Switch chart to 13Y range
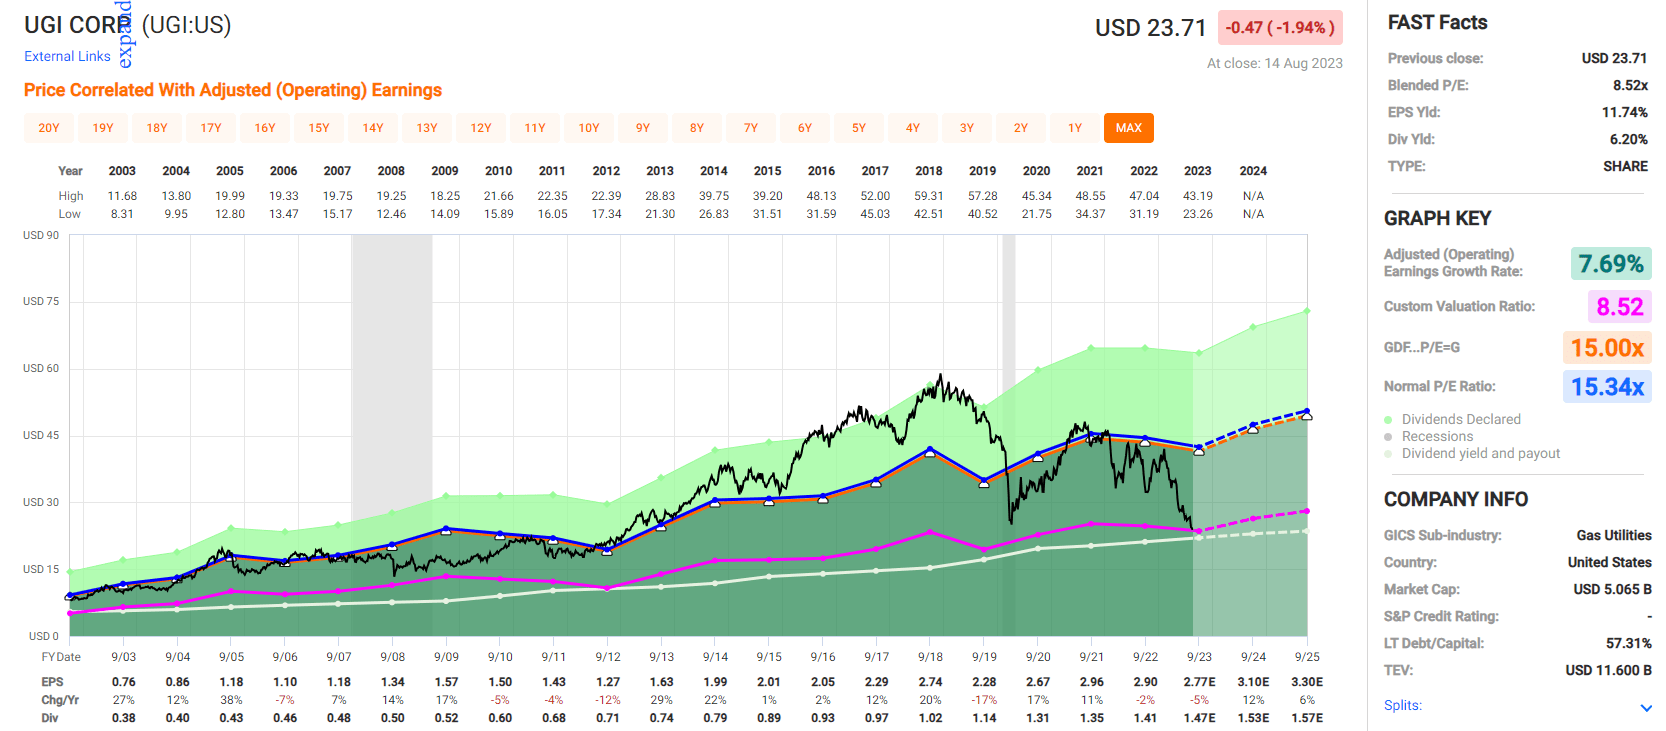The height and width of the screenshot is (731, 1666). (x=427, y=128)
